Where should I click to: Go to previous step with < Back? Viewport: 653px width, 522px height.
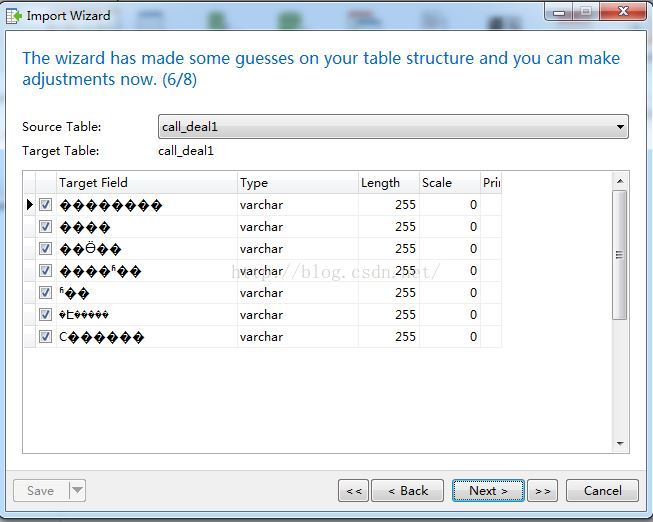click(x=408, y=491)
